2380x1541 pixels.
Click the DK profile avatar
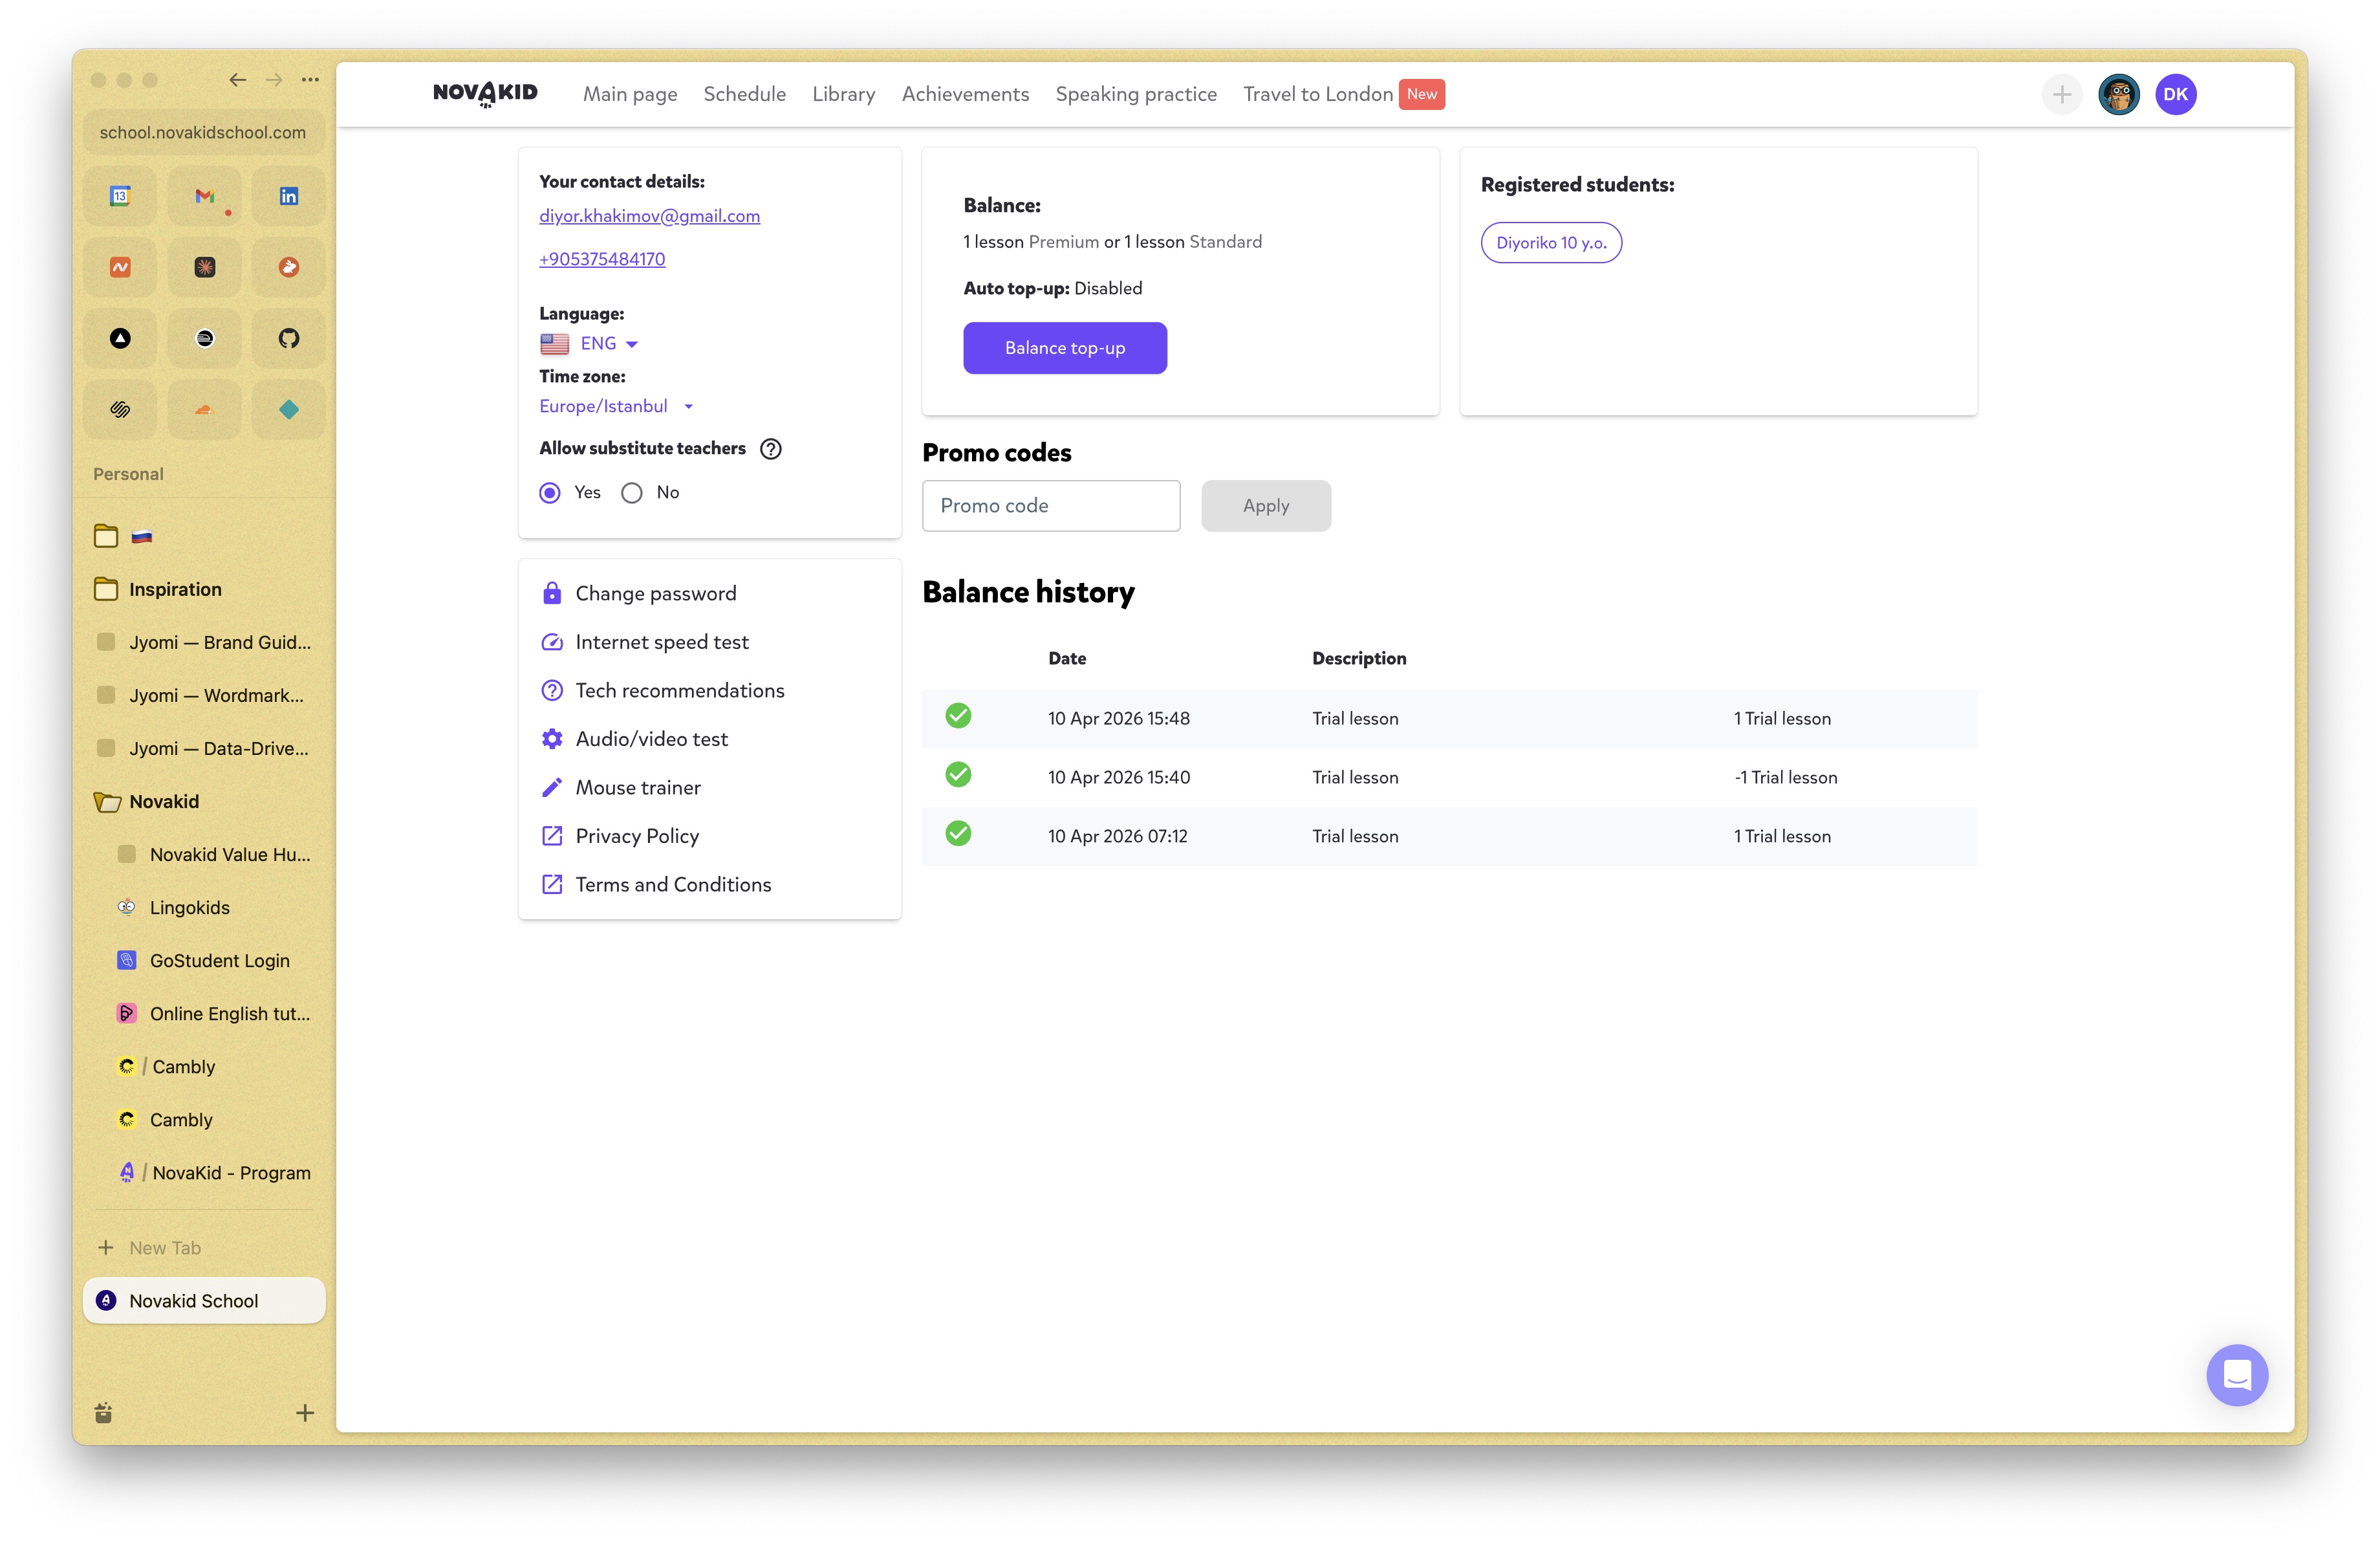(2175, 95)
